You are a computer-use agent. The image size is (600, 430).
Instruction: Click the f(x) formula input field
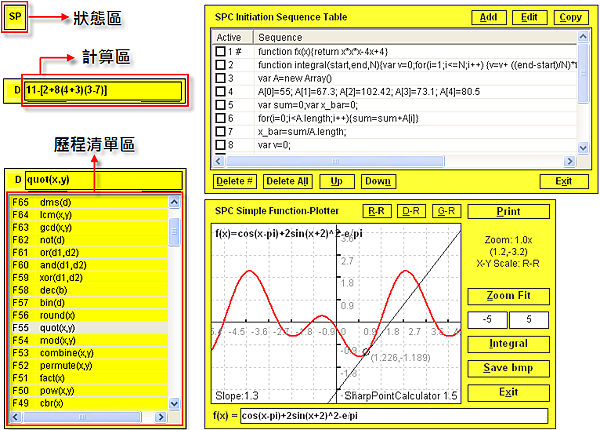click(x=394, y=416)
